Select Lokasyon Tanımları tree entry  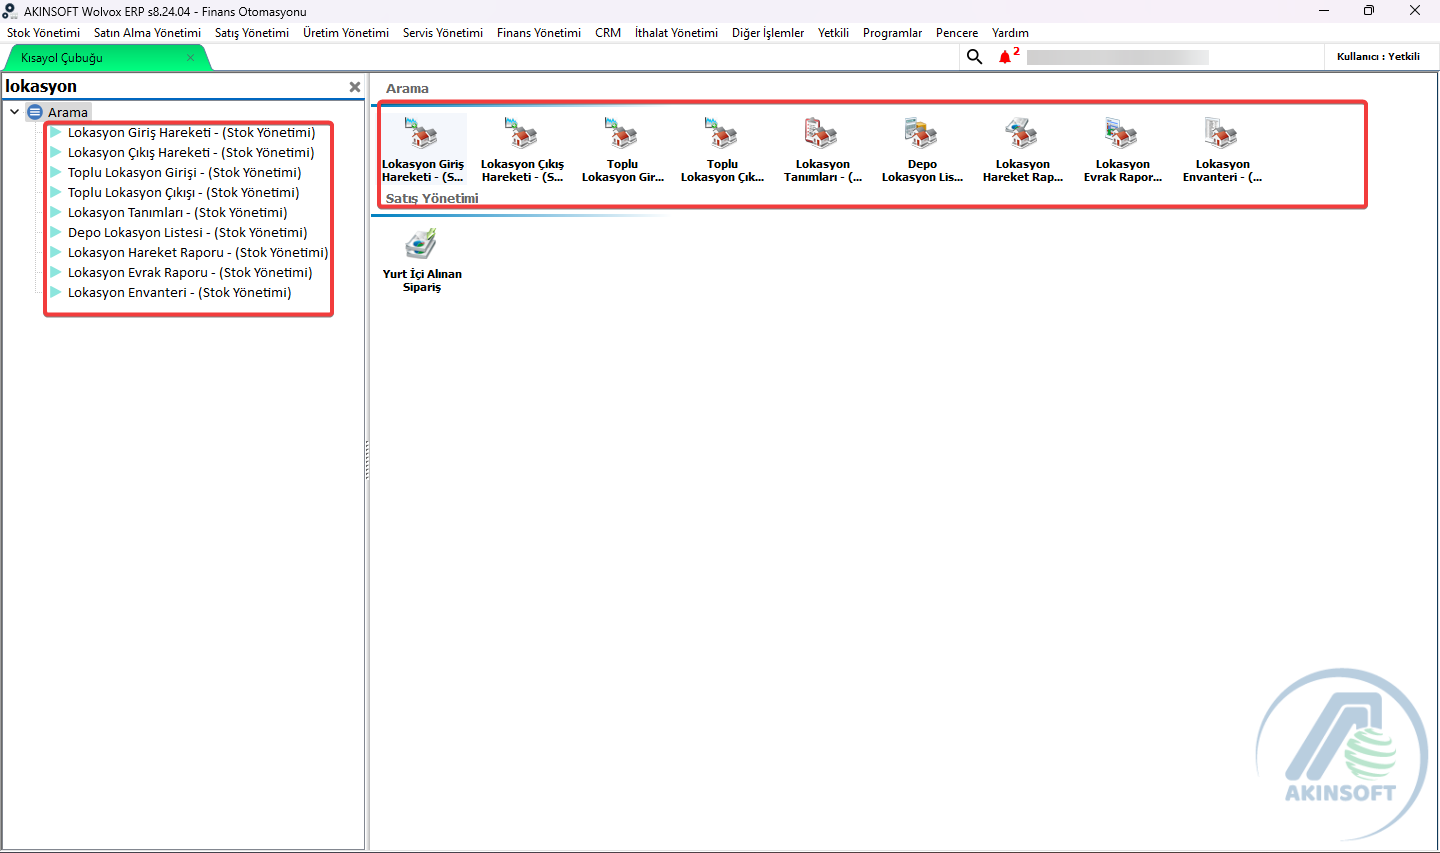tap(177, 212)
